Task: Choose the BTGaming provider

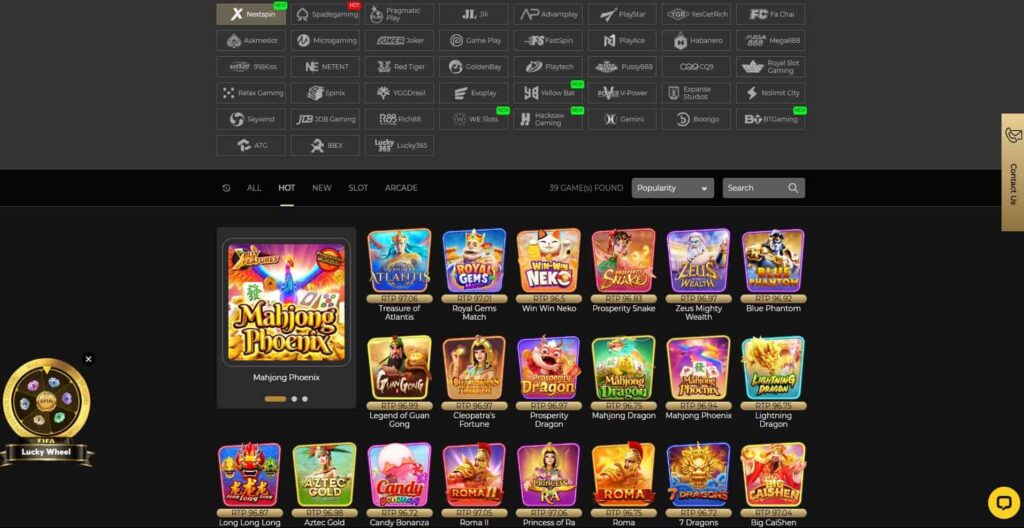Action: coord(771,119)
